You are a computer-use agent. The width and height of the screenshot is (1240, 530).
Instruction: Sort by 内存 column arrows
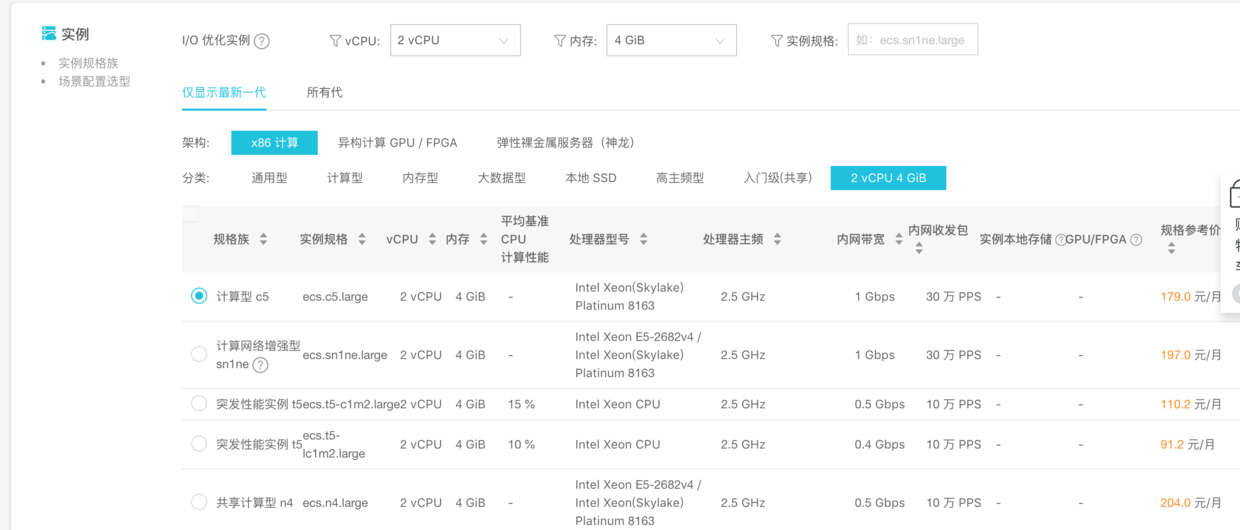(x=483, y=239)
